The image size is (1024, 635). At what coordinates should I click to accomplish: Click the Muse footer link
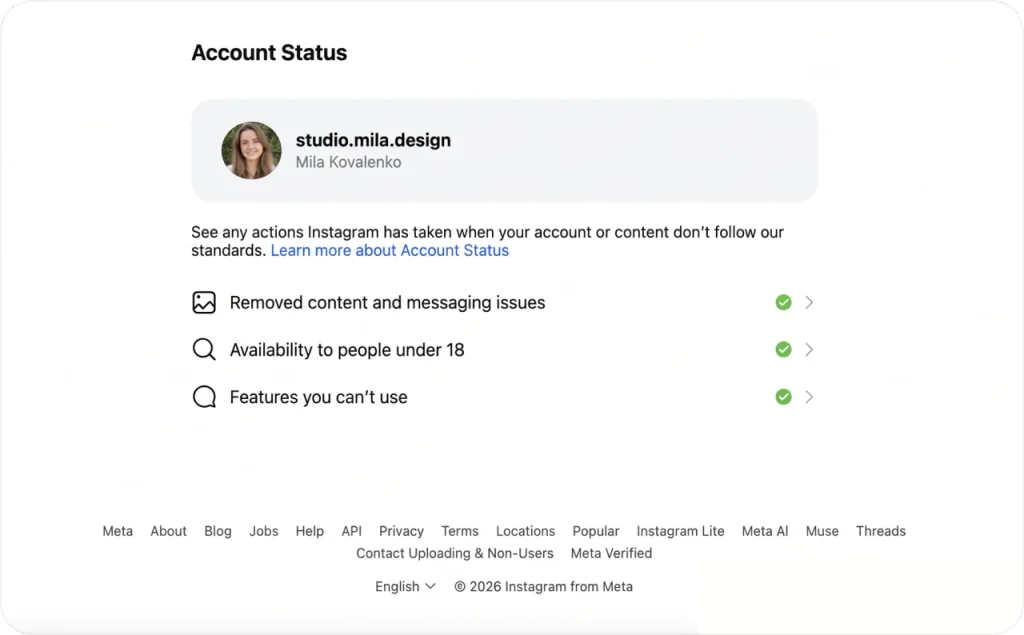[822, 531]
